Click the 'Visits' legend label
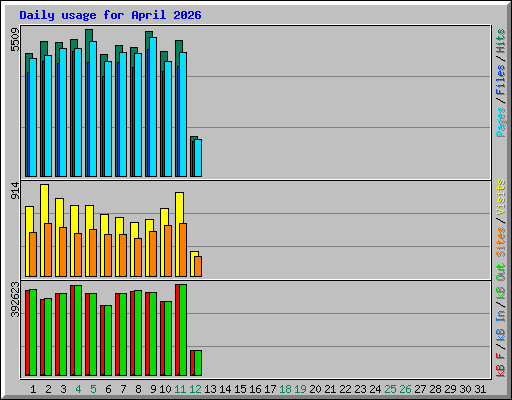The image size is (512, 400). point(501,198)
